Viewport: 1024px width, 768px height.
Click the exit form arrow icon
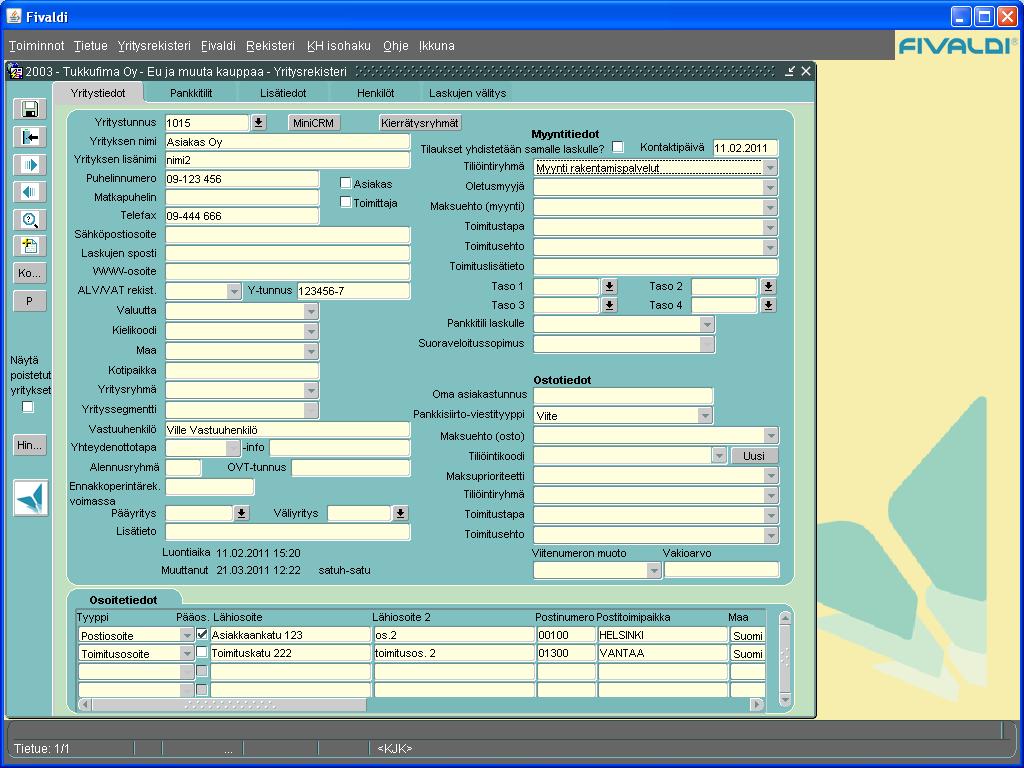click(x=30, y=137)
